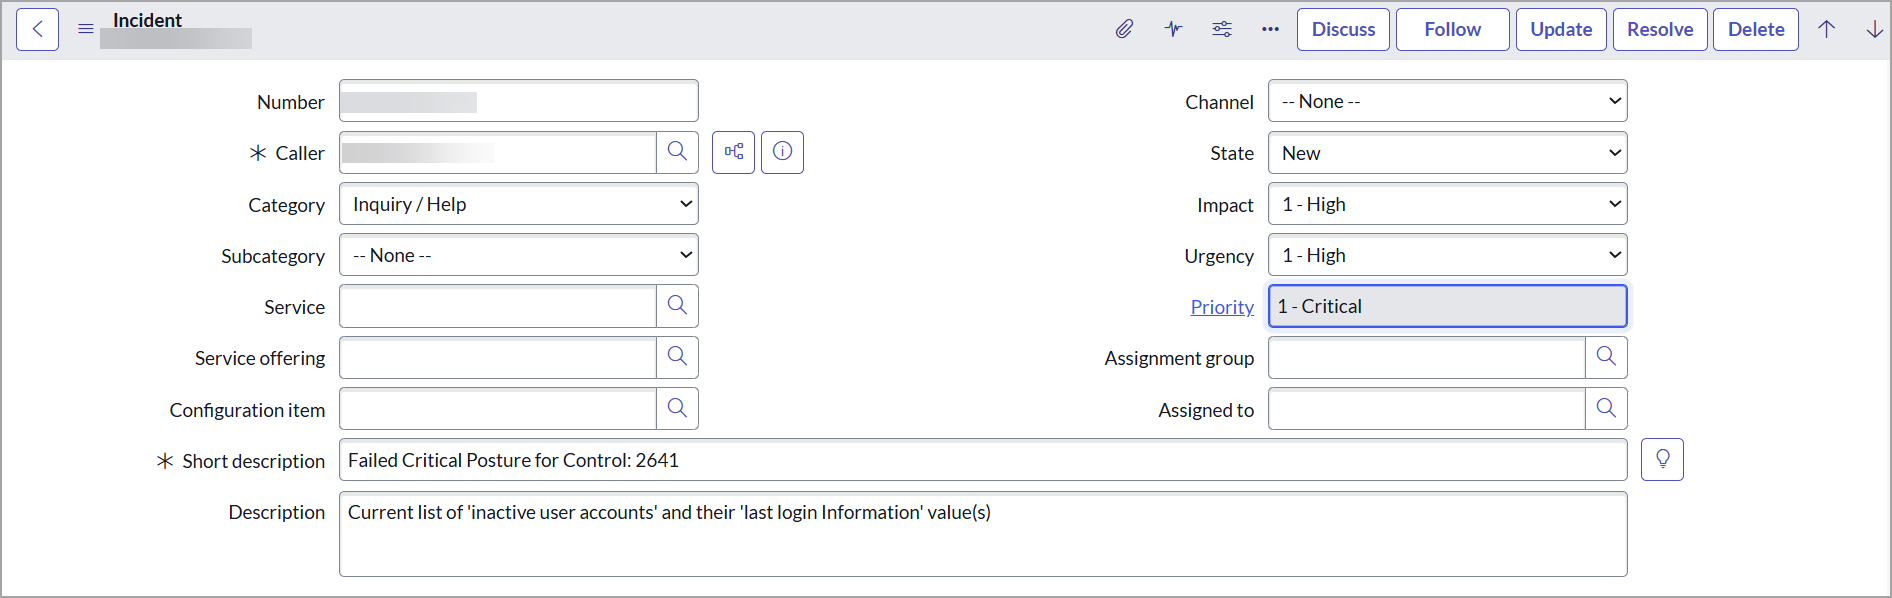Click the Incident form title text
1892x598 pixels.
[147, 20]
